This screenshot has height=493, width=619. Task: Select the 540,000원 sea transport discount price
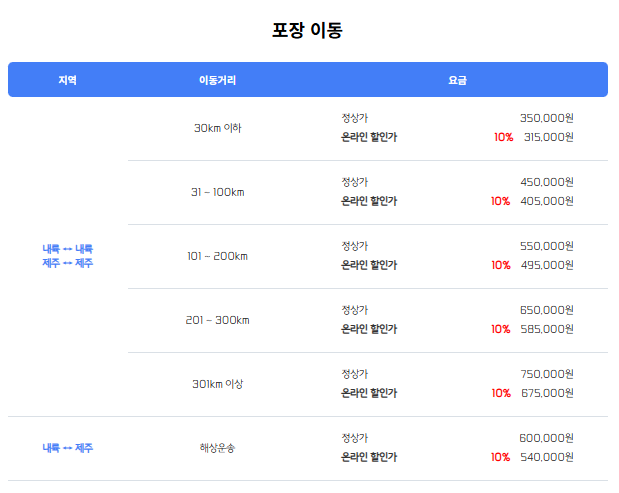547,457
